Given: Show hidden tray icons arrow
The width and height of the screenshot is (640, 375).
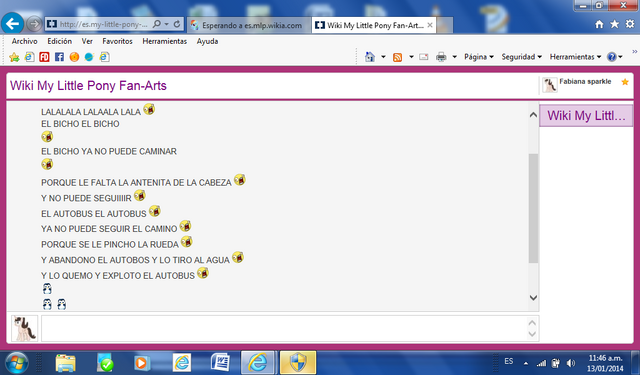Looking at the screenshot, I should click(x=526, y=363).
